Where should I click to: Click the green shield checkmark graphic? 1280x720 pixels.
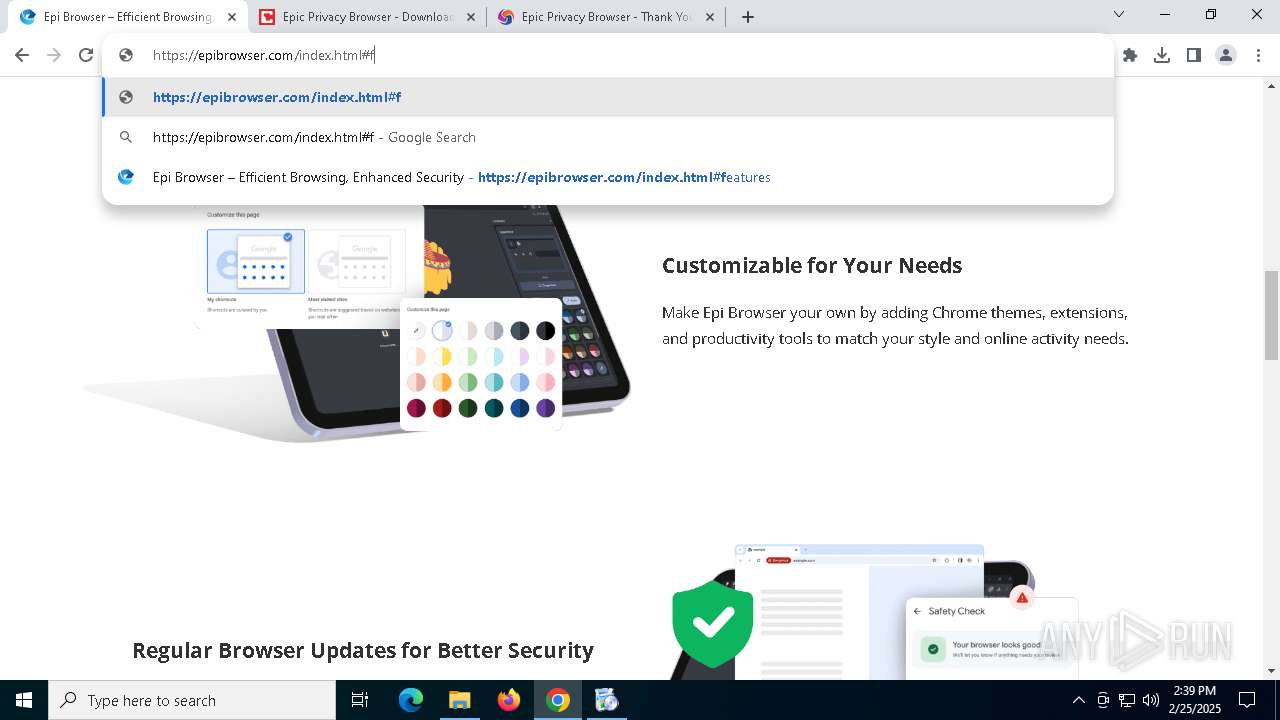712,622
